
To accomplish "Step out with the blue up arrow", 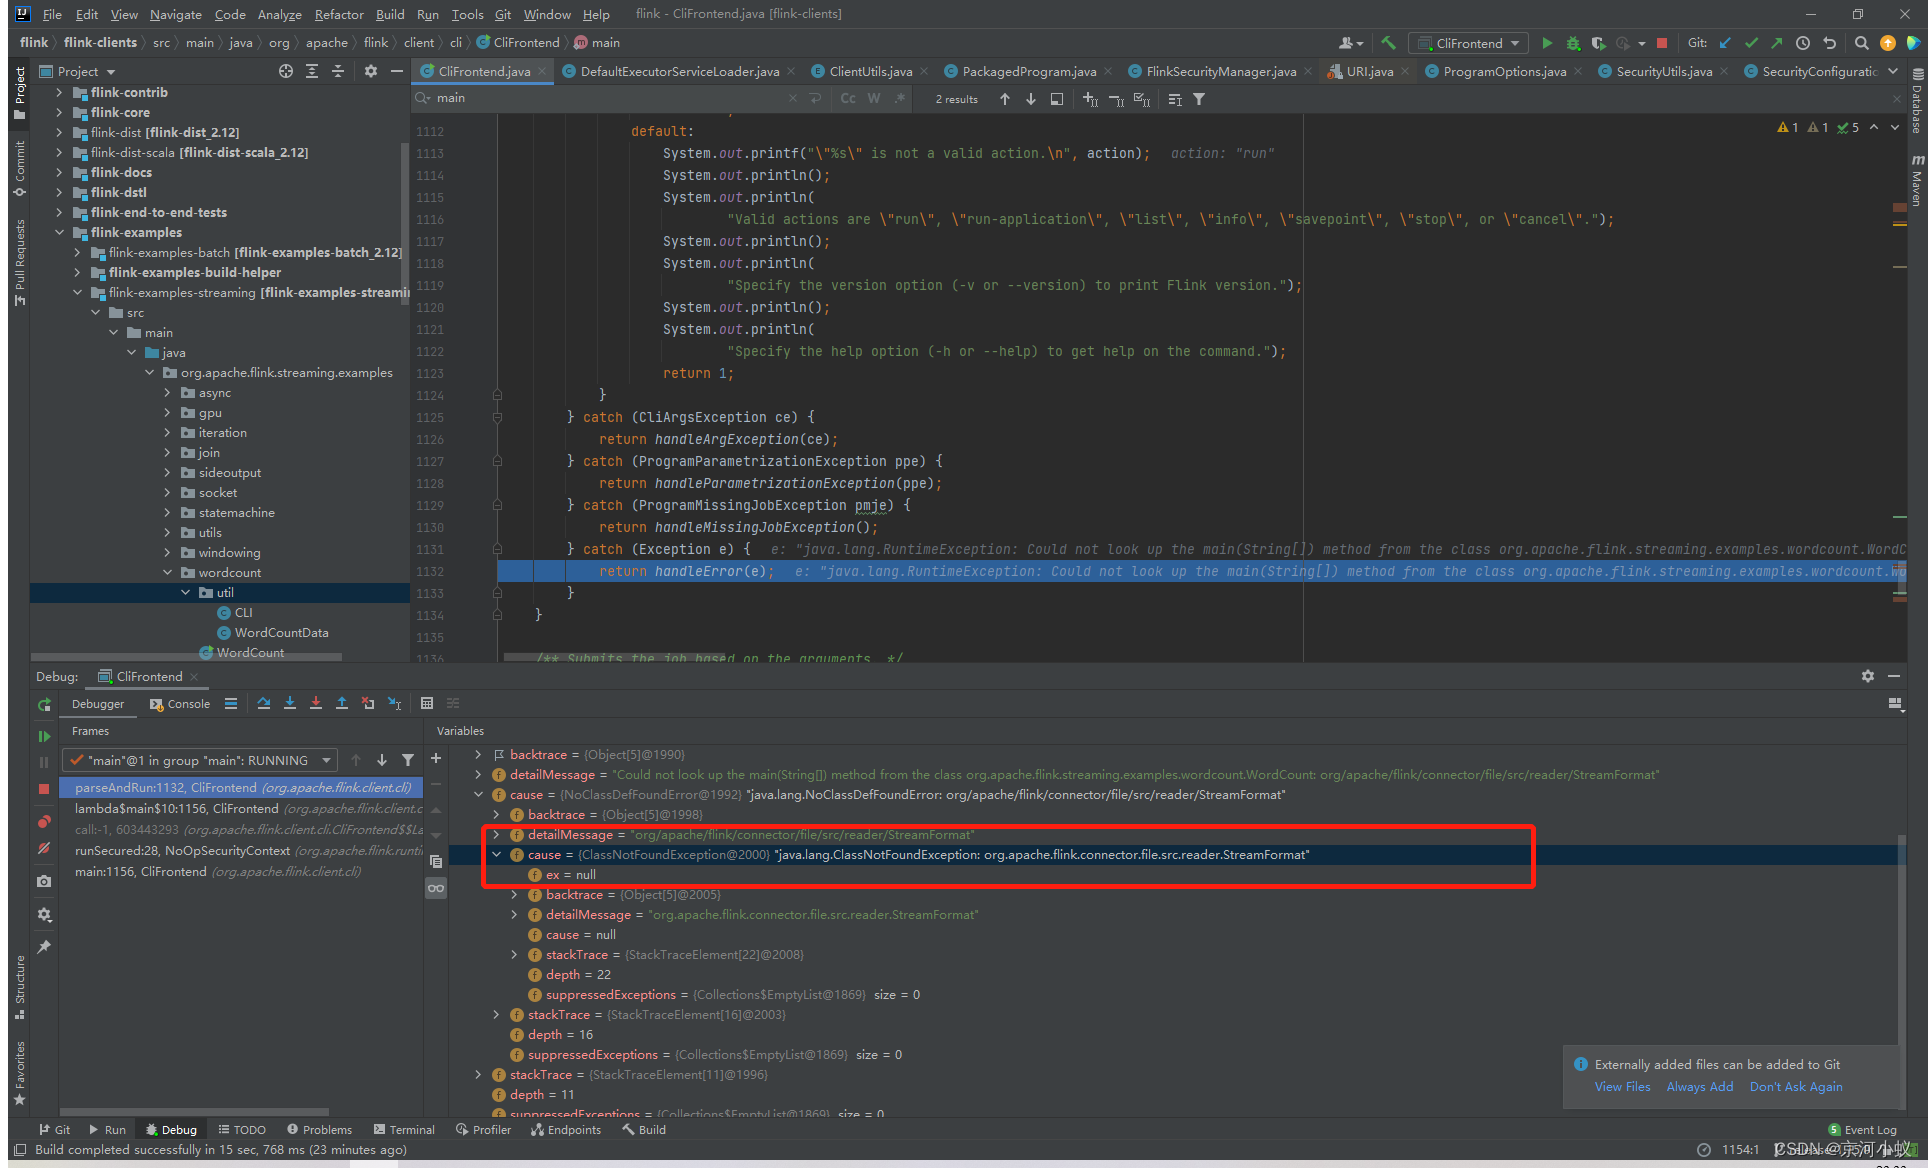I will click(342, 703).
